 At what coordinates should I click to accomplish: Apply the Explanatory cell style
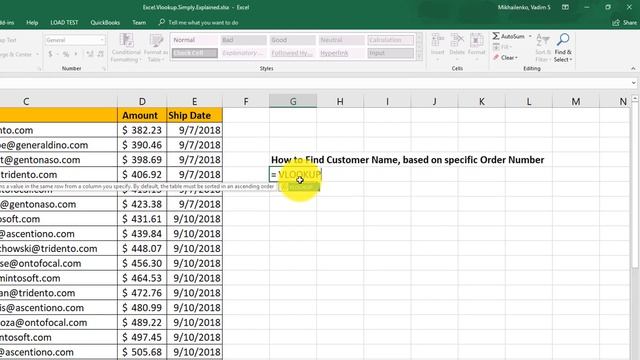tap(243, 53)
